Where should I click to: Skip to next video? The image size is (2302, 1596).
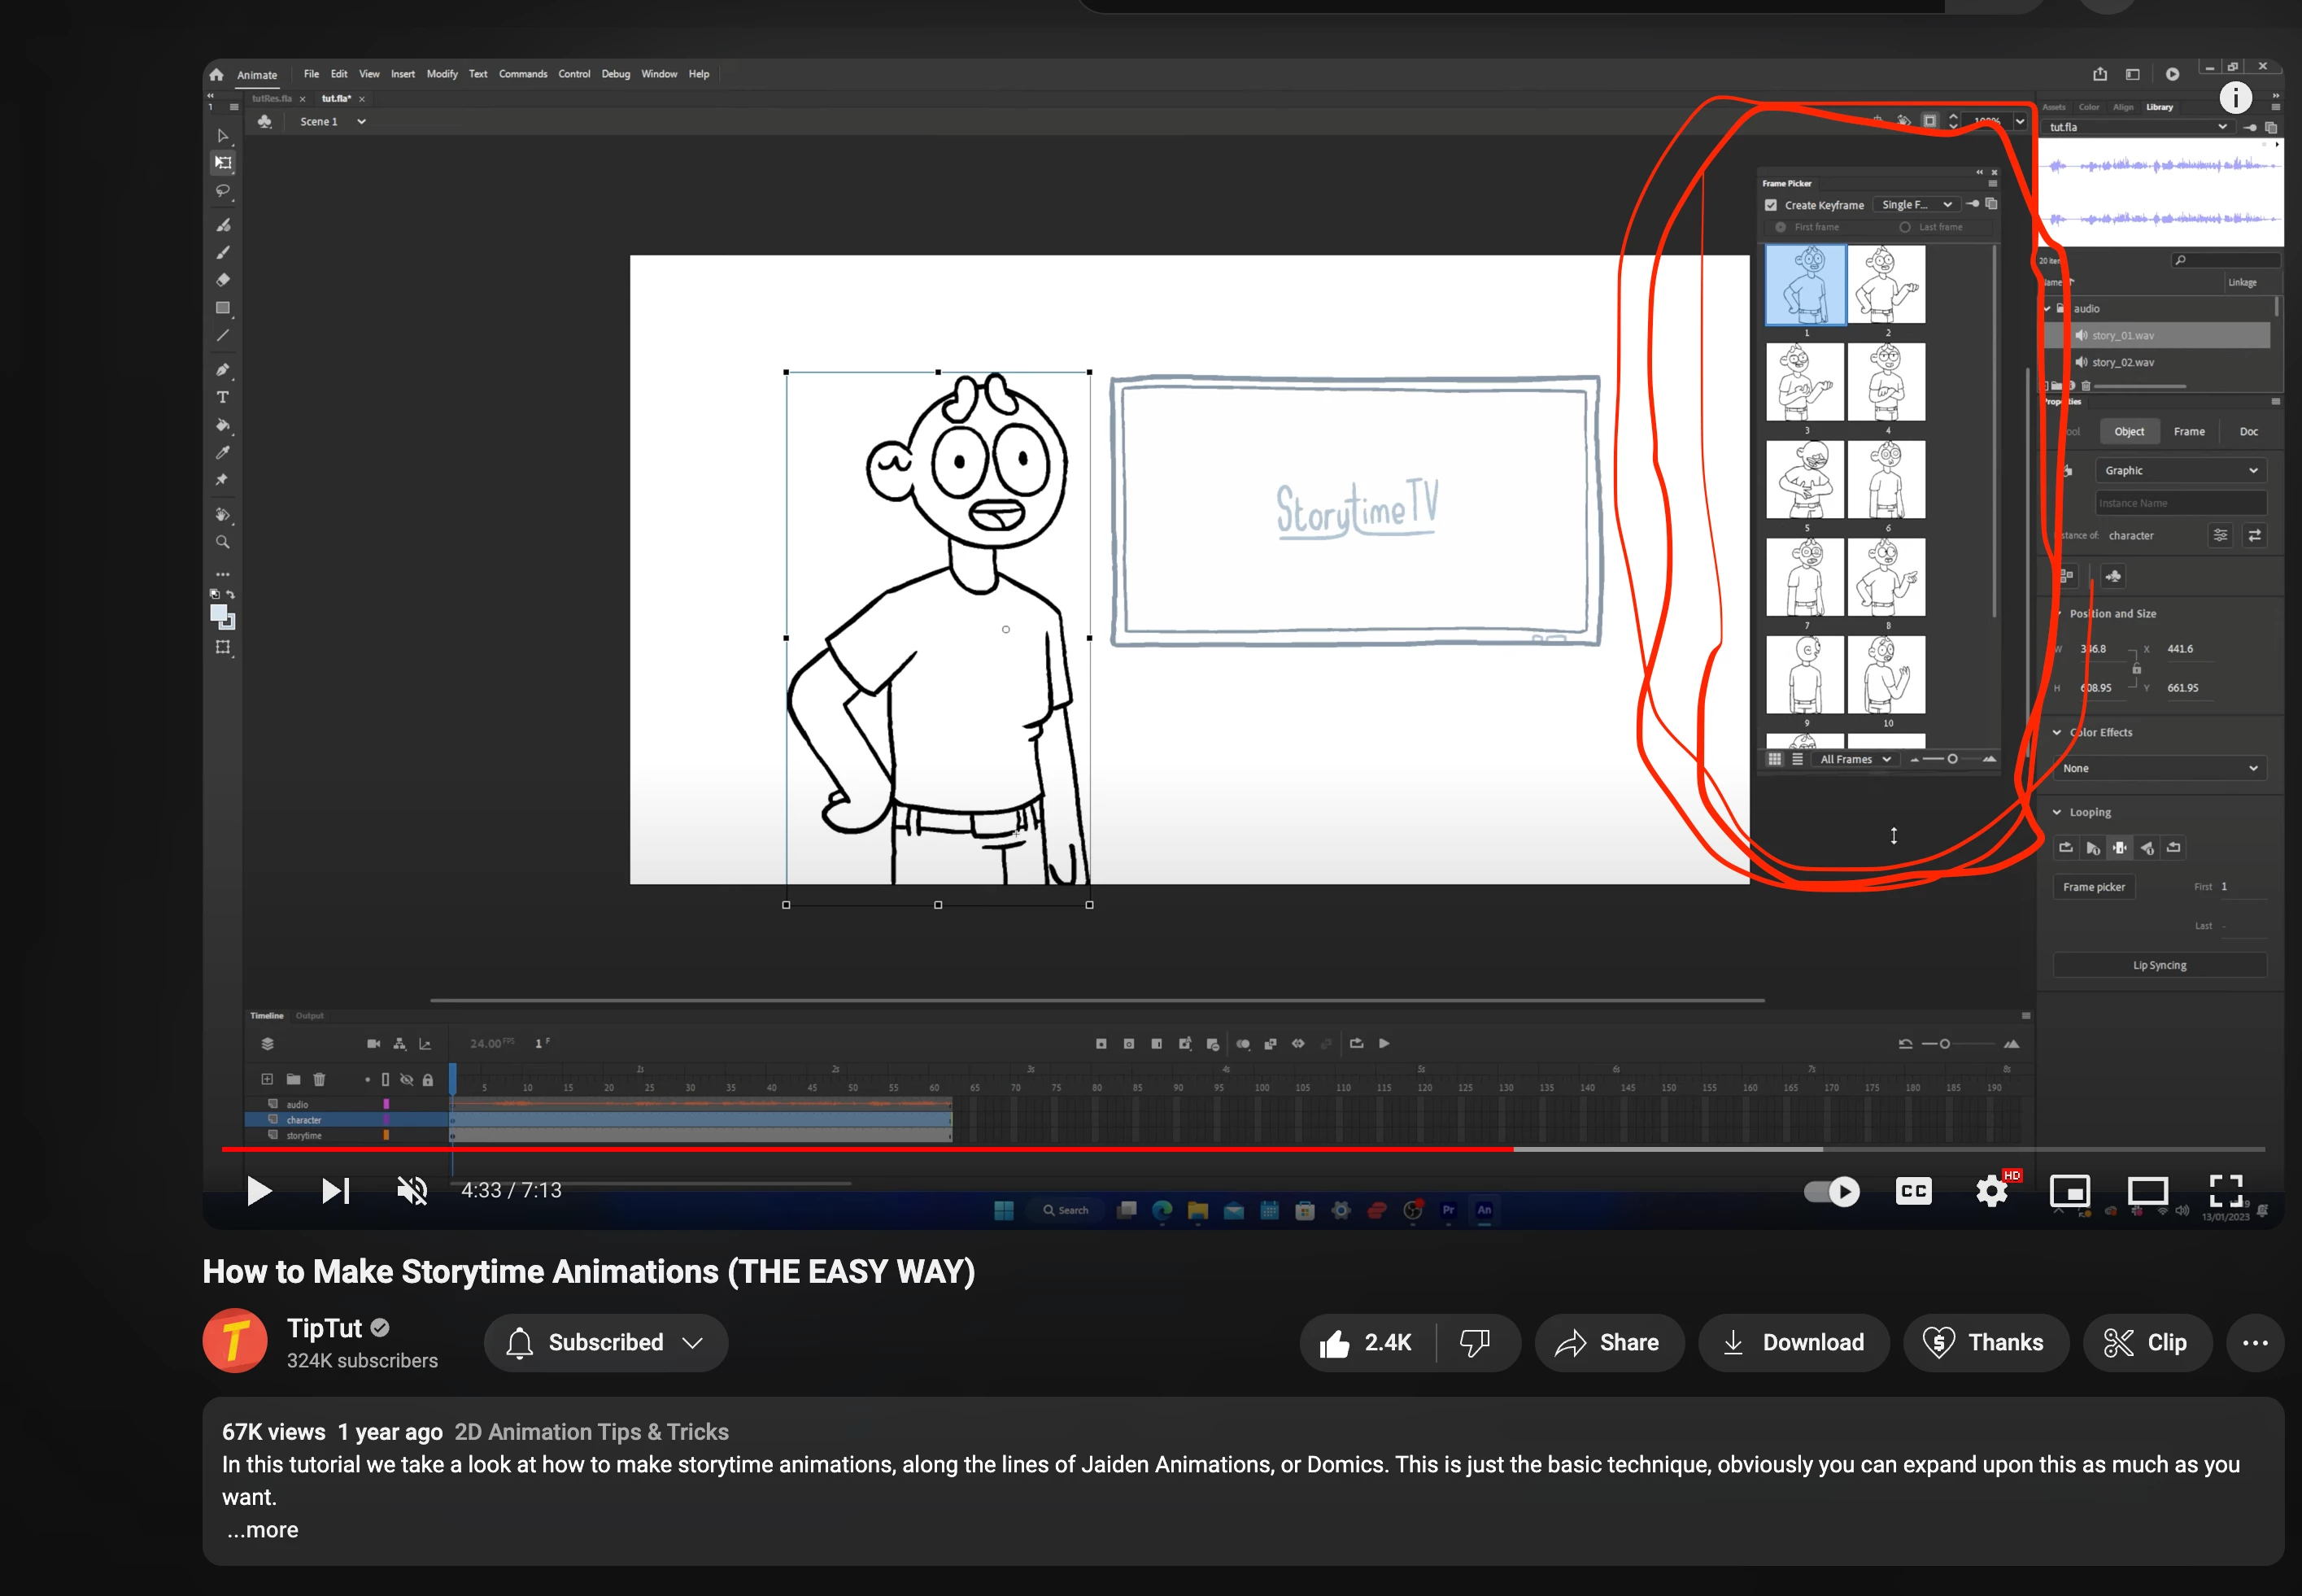[335, 1191]
